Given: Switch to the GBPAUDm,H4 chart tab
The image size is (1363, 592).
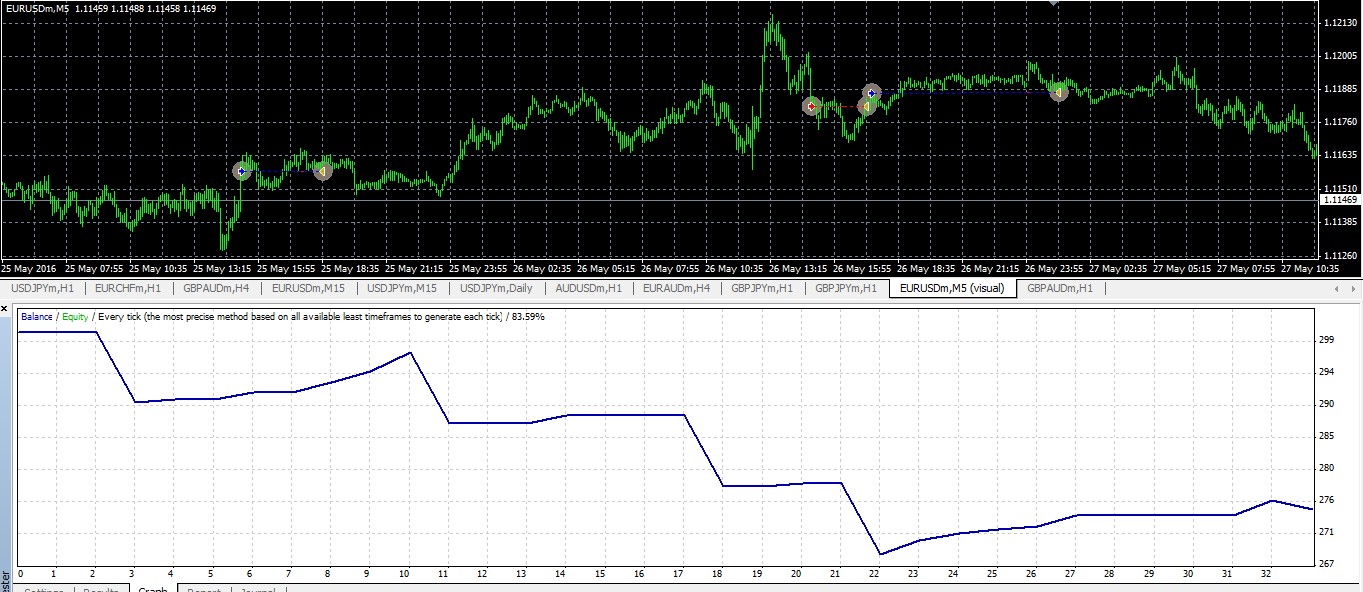Looking at the screenshot, I should click(x=216, y=288).
